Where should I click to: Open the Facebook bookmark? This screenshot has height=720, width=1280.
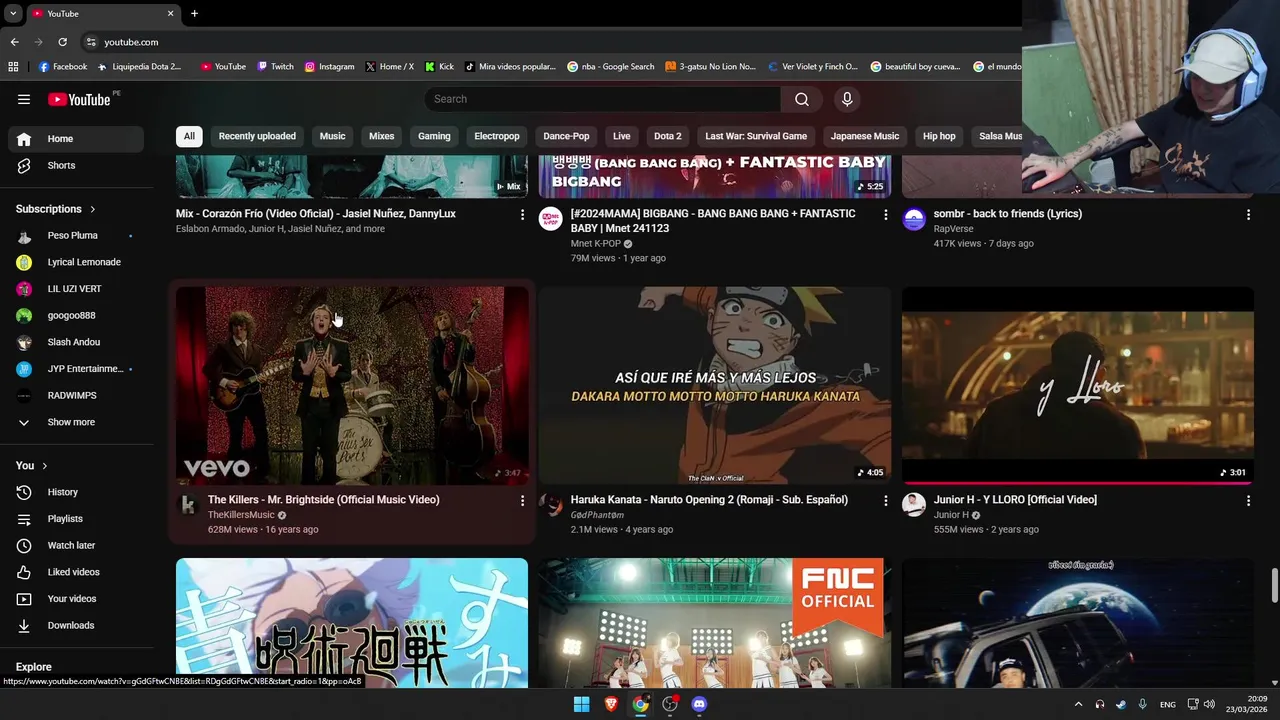pyautogui.click(x=62, y=67)
